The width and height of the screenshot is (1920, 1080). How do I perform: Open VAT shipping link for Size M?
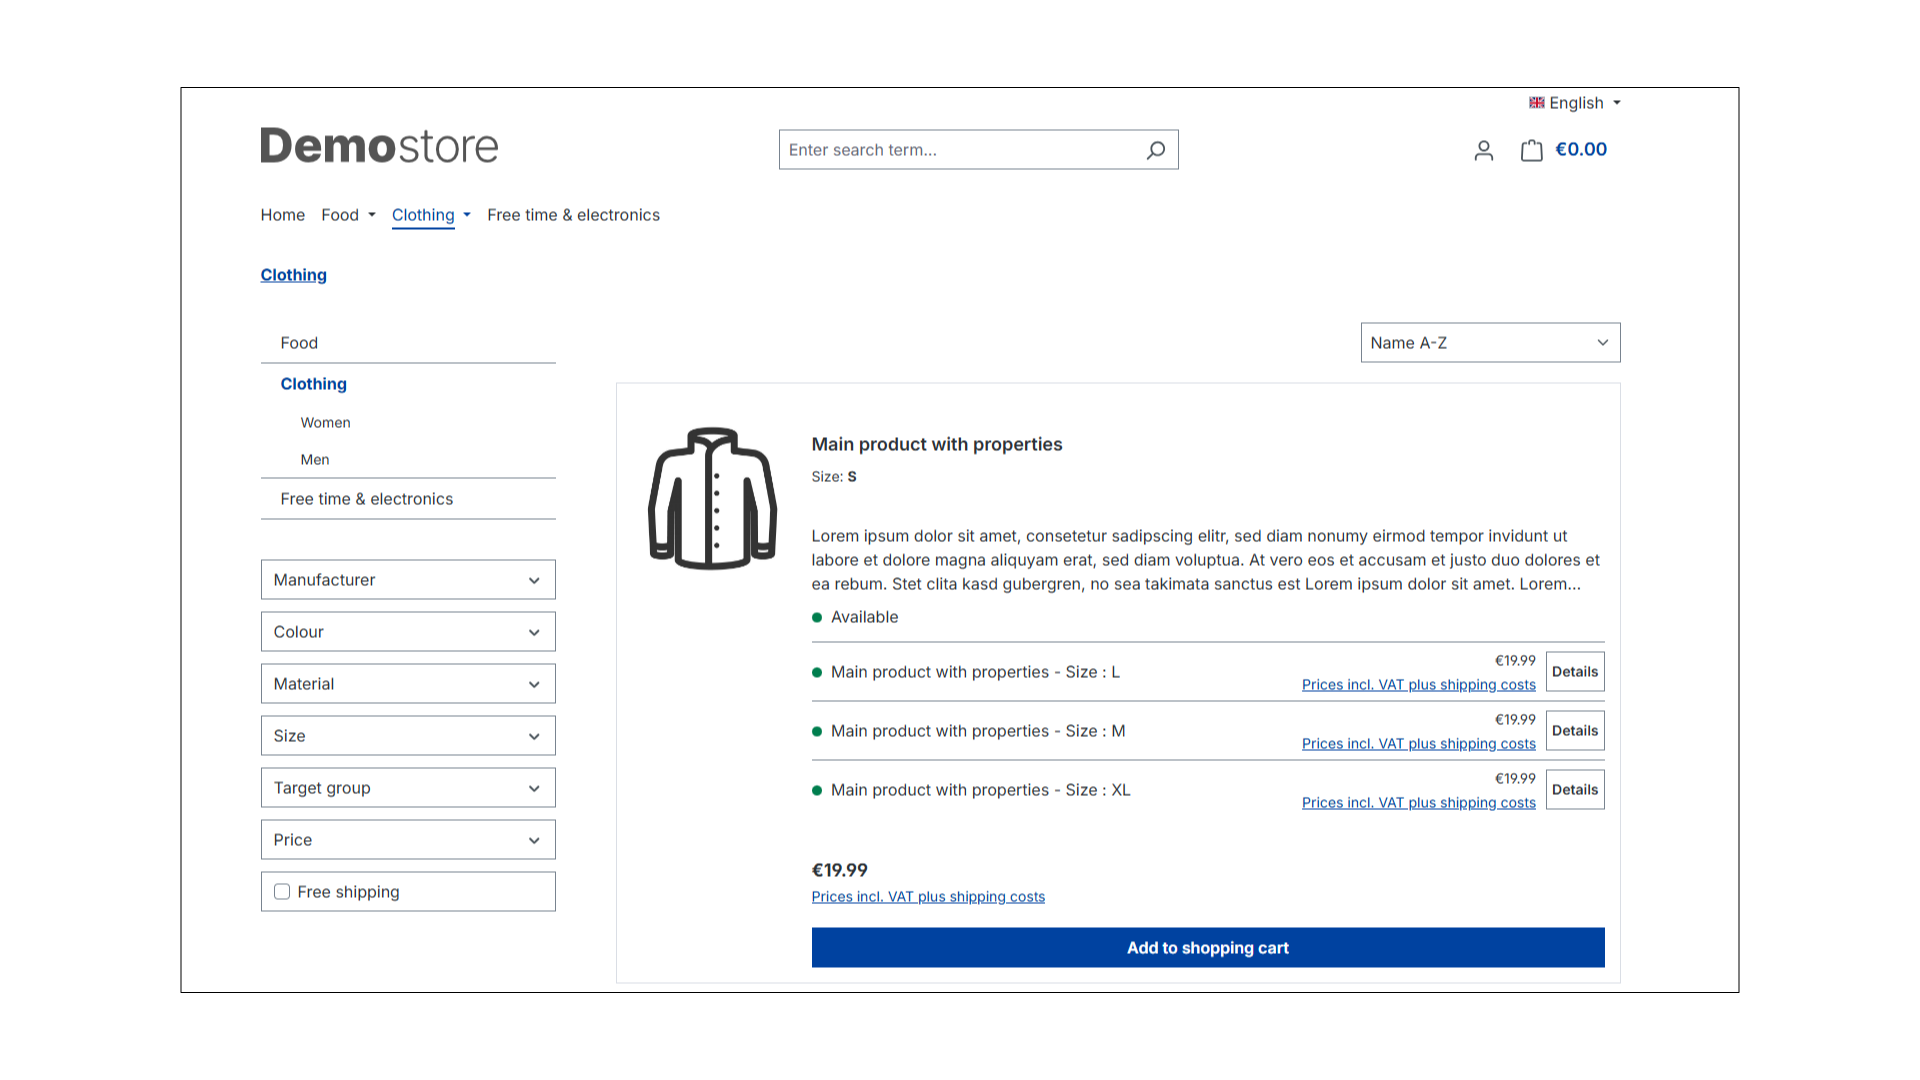(1418, 744)
